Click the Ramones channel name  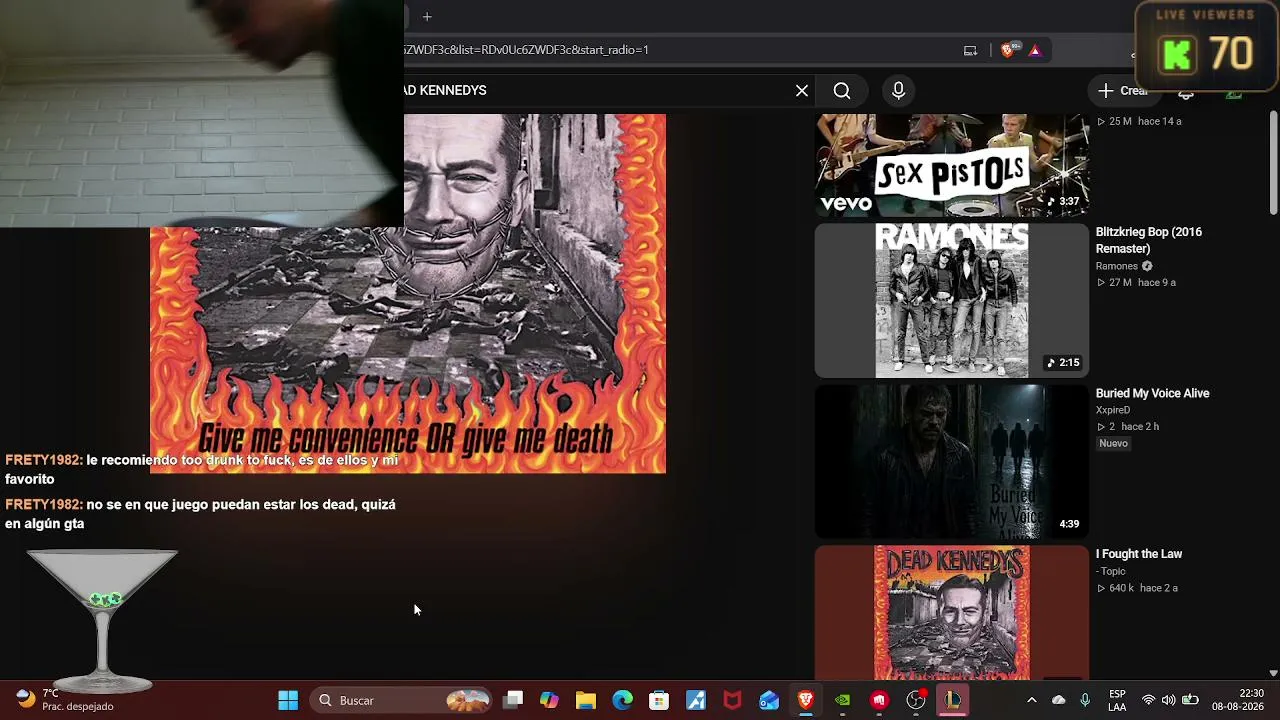pyautogui.click(x=1117, y=266)
